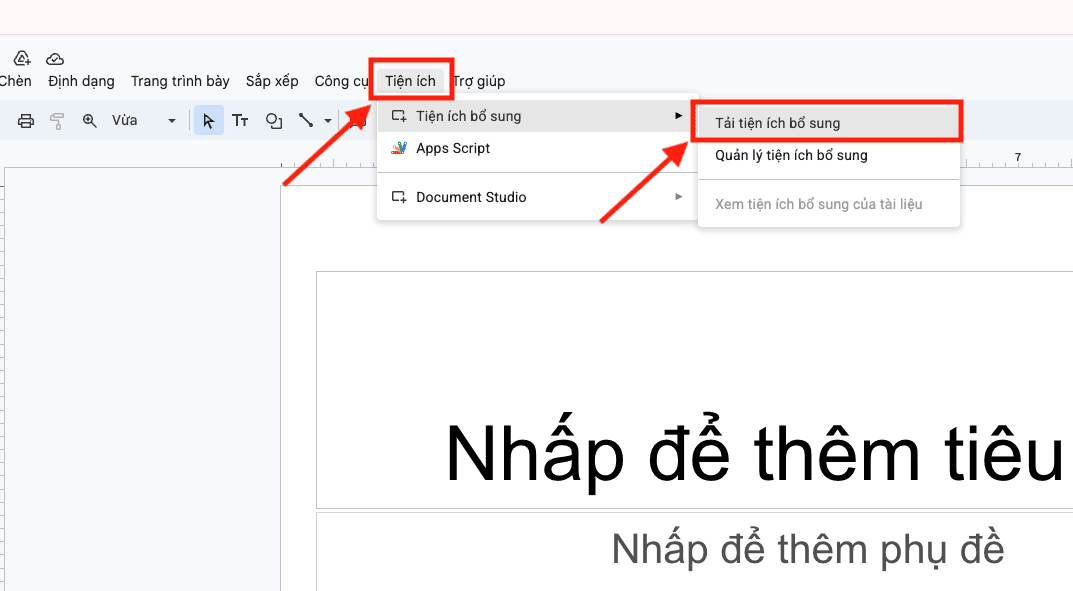Click the cloud saved status icon
Screen dimensions: 1073x591
55,59
